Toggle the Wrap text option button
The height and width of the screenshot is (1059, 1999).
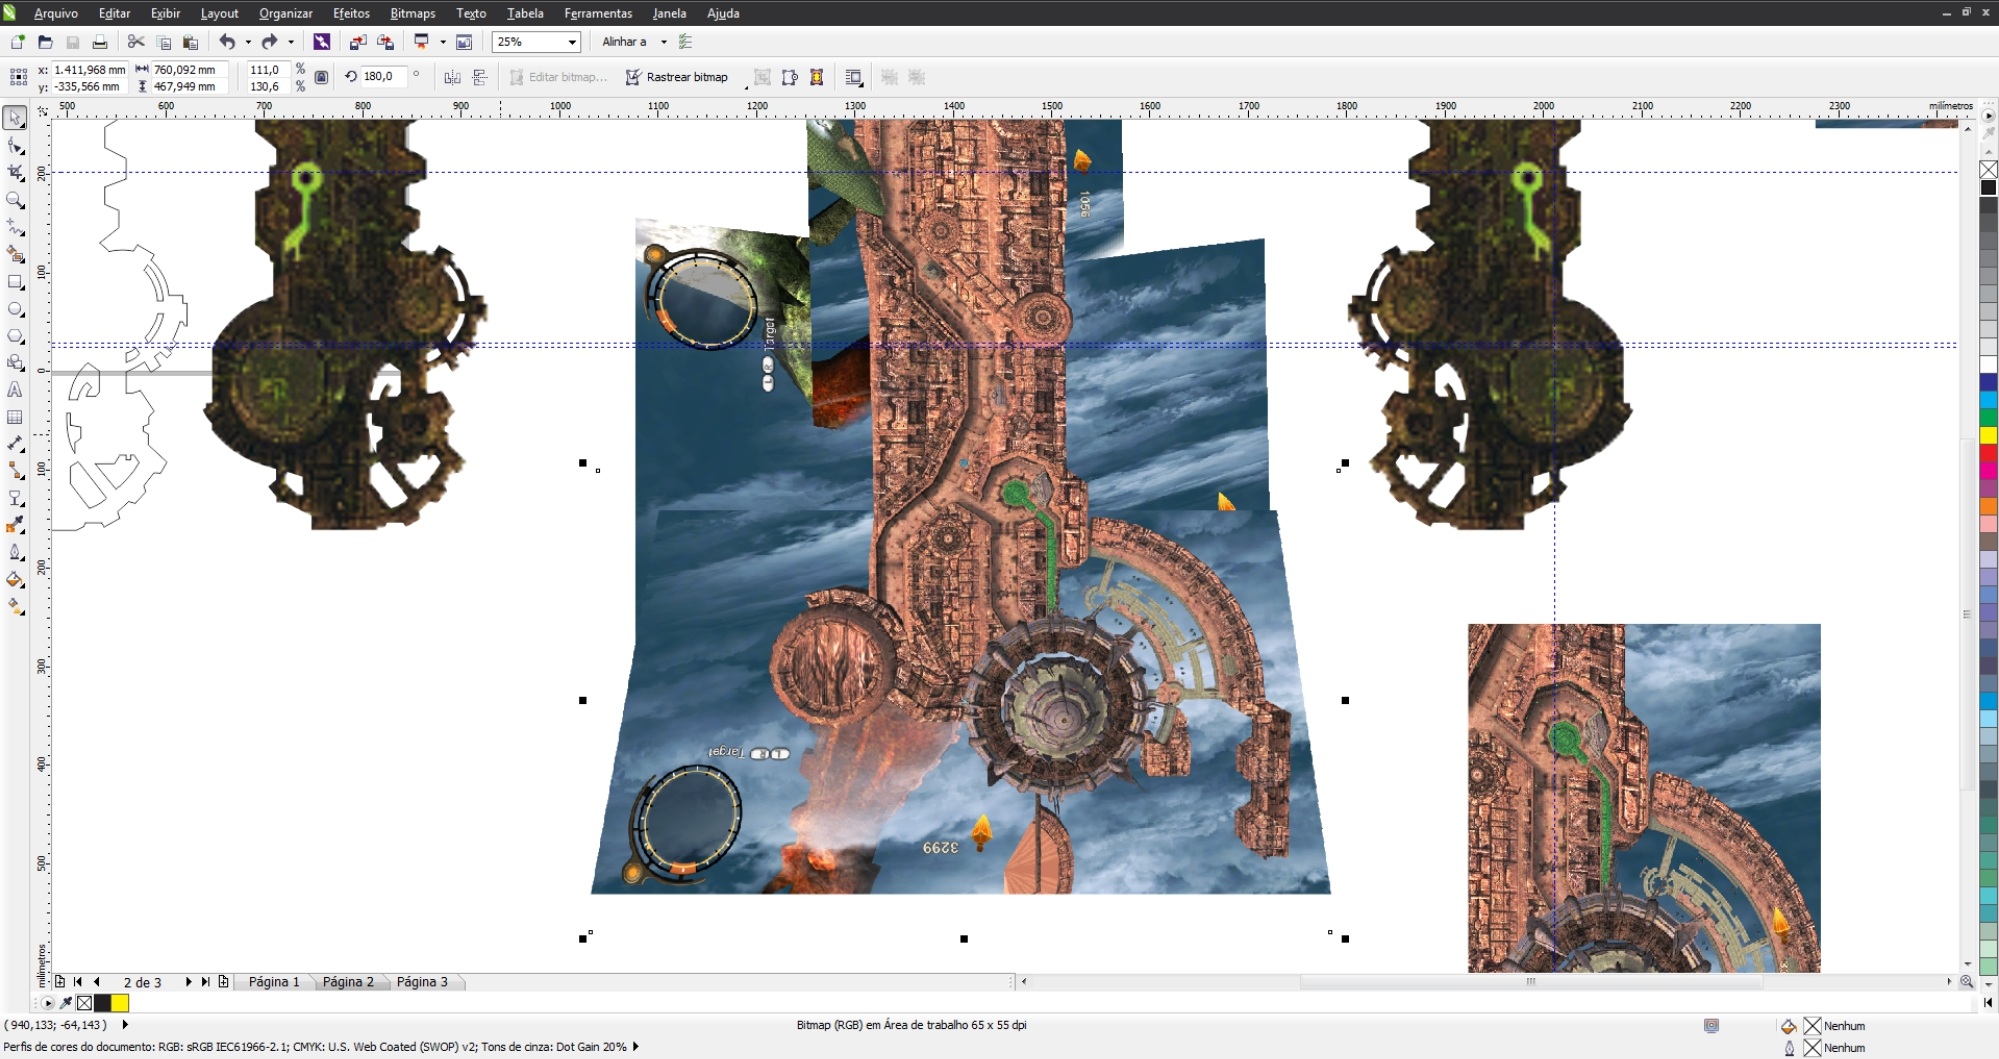[x=854, y=77]
